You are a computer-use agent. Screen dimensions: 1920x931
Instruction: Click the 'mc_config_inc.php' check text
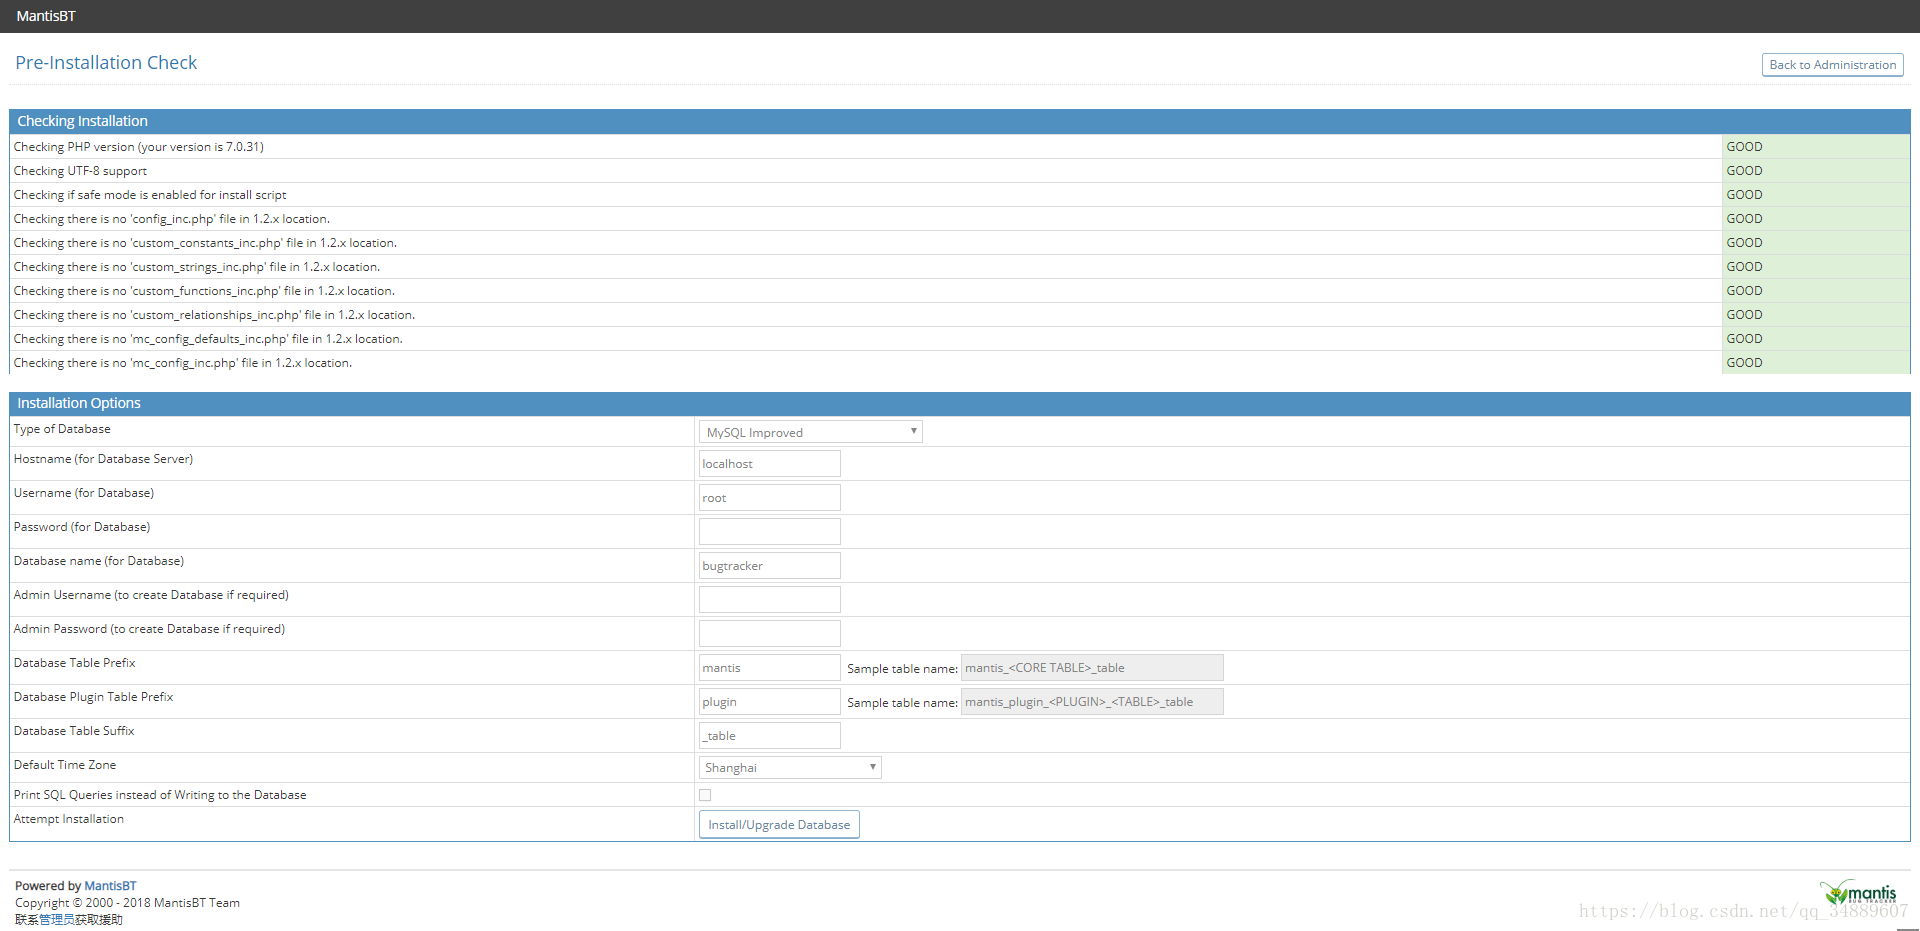tap(183, 363)
